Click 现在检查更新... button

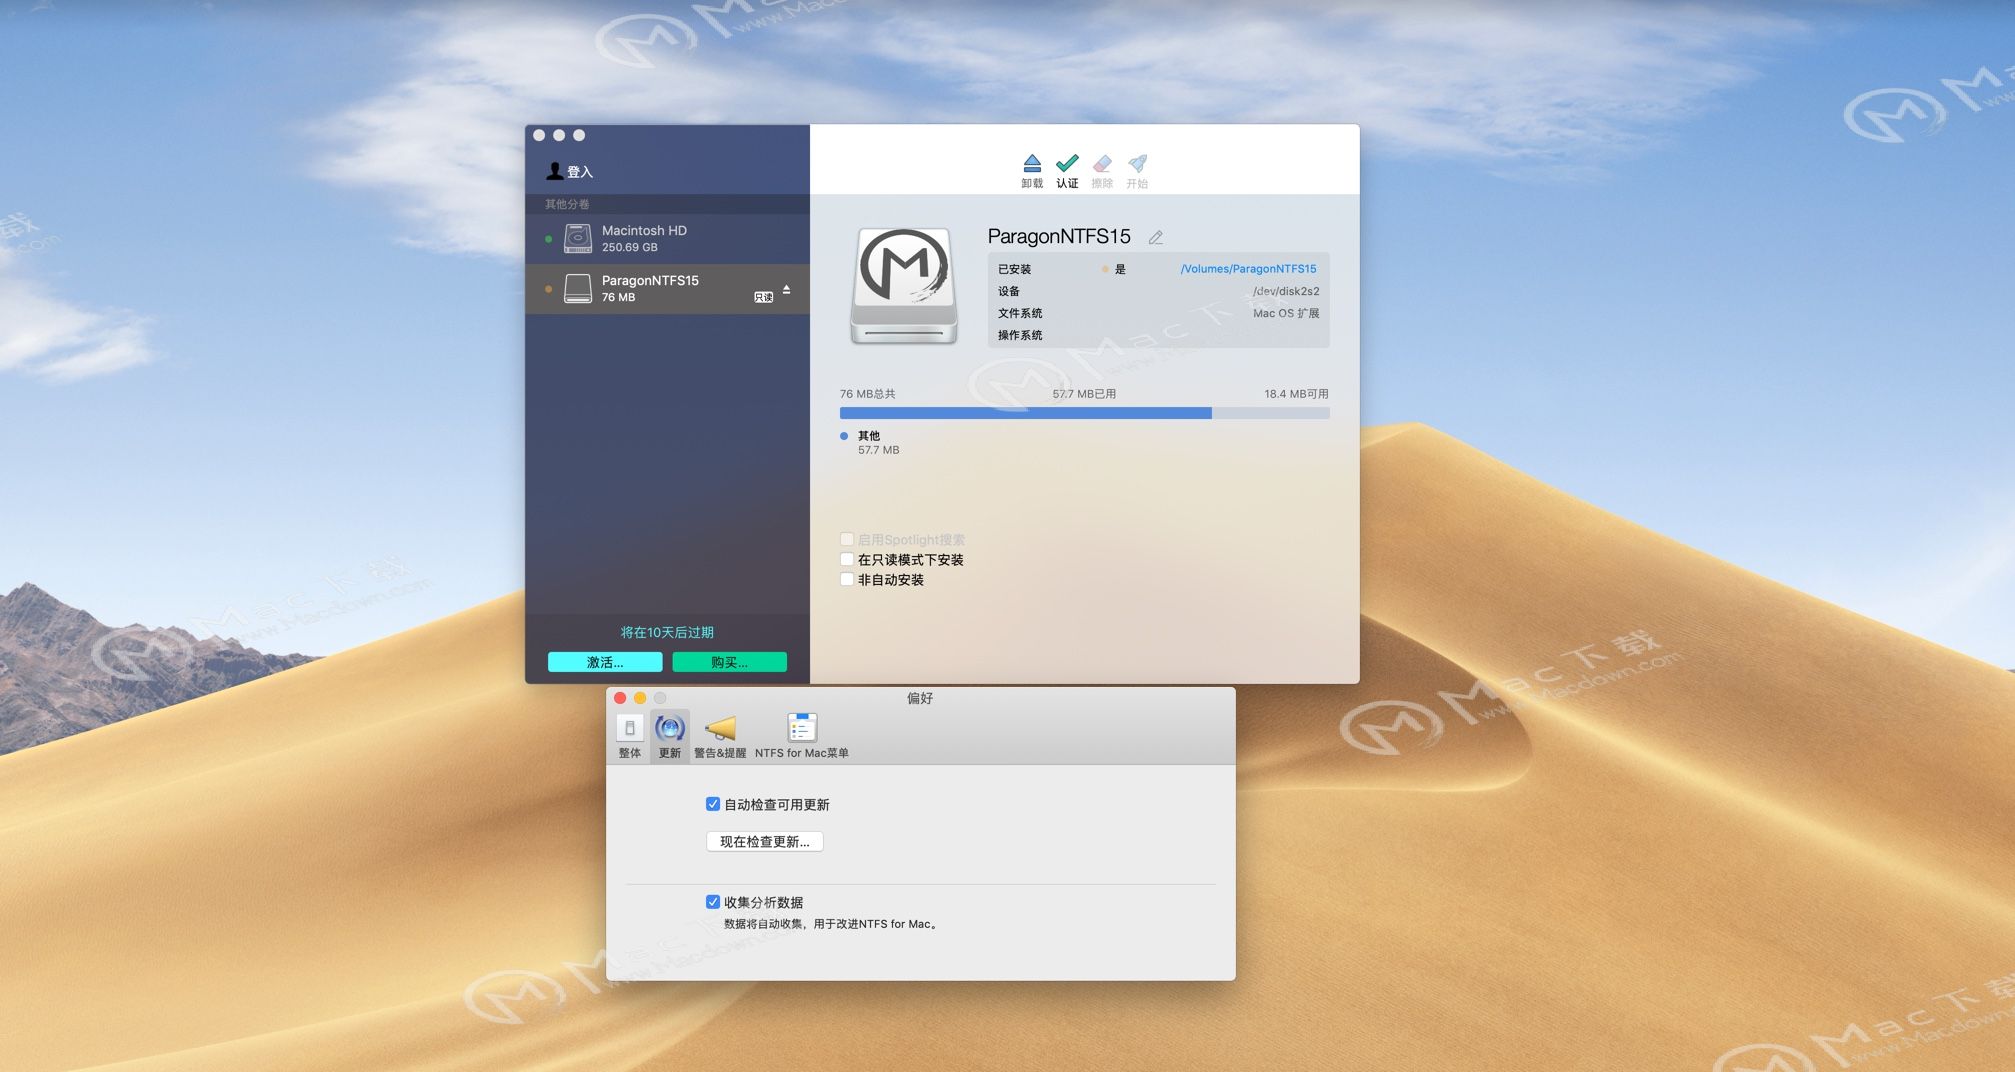pos(765,842)
